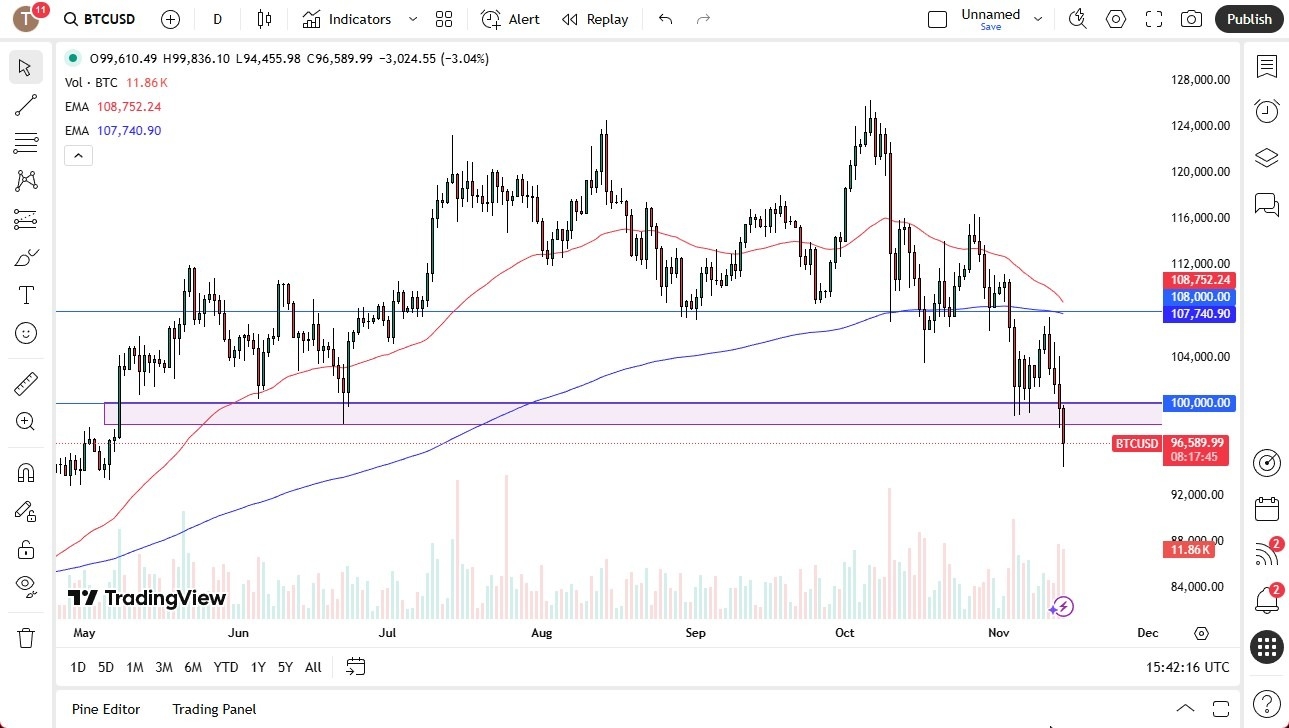Open the Object Tree panel
Viewport: 1289px width, 728px height.
point(1266,157)
